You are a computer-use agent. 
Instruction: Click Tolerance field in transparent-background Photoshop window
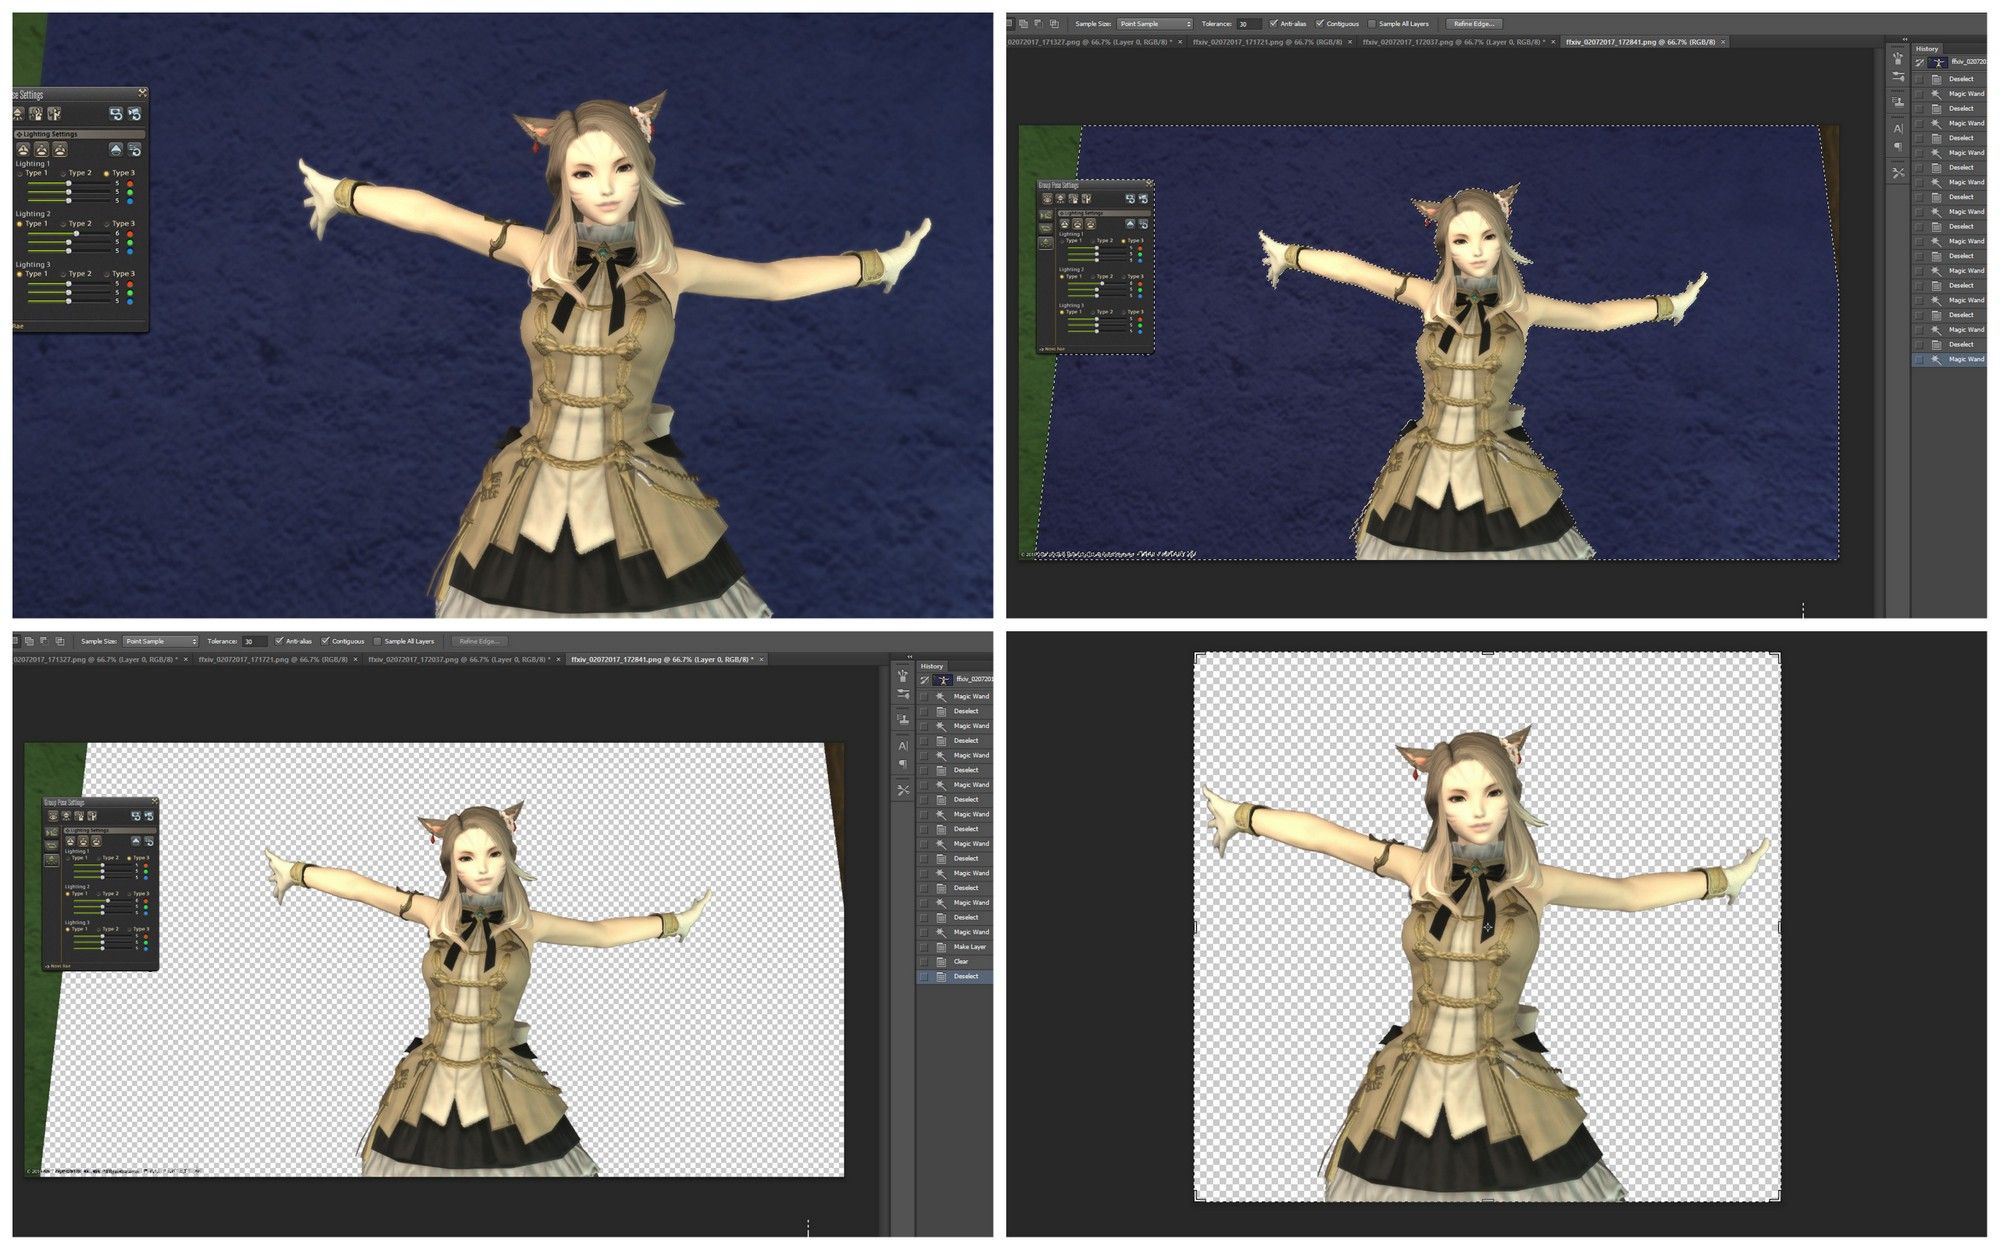pyautogui.click(x=255, y=641)
